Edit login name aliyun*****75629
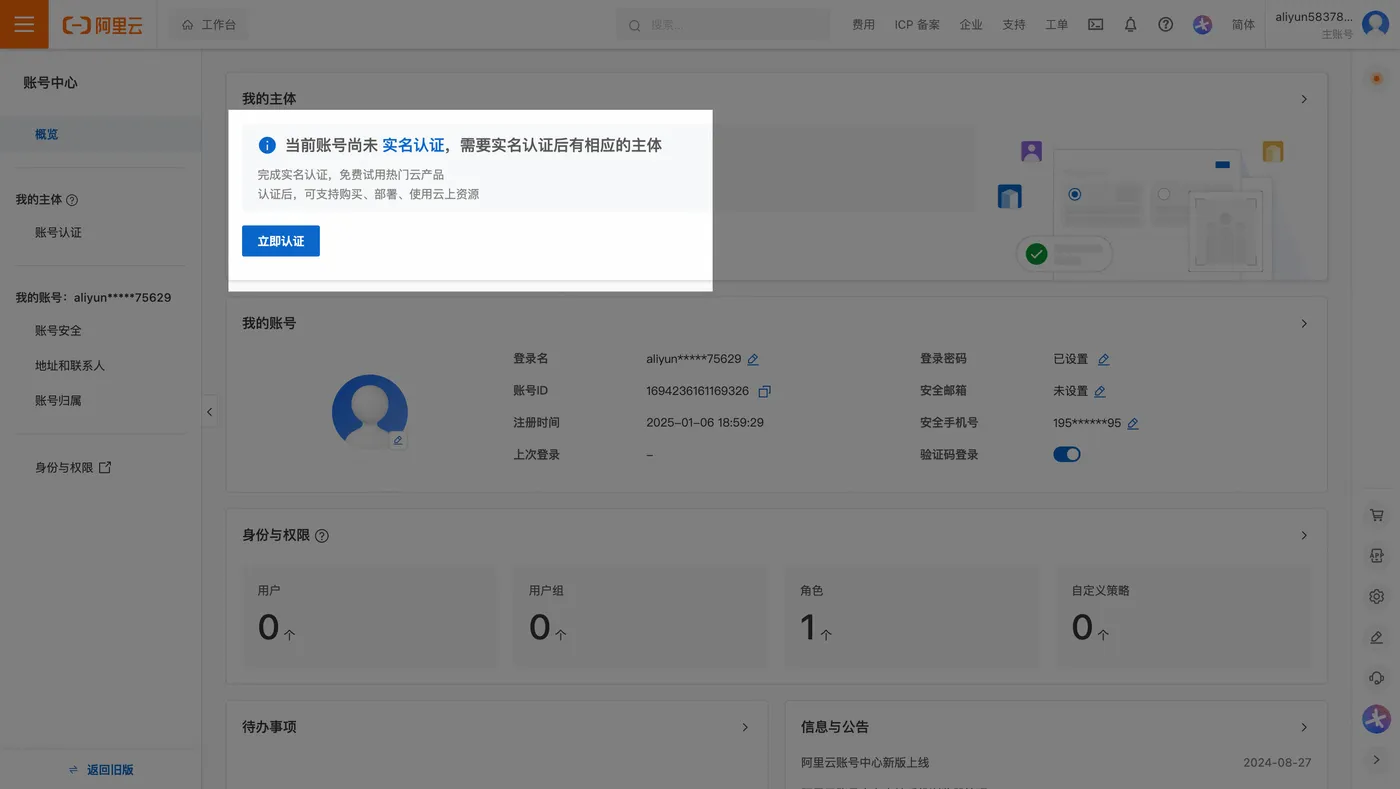Screen dimensions: 1400x789 [x=753, y=359]
